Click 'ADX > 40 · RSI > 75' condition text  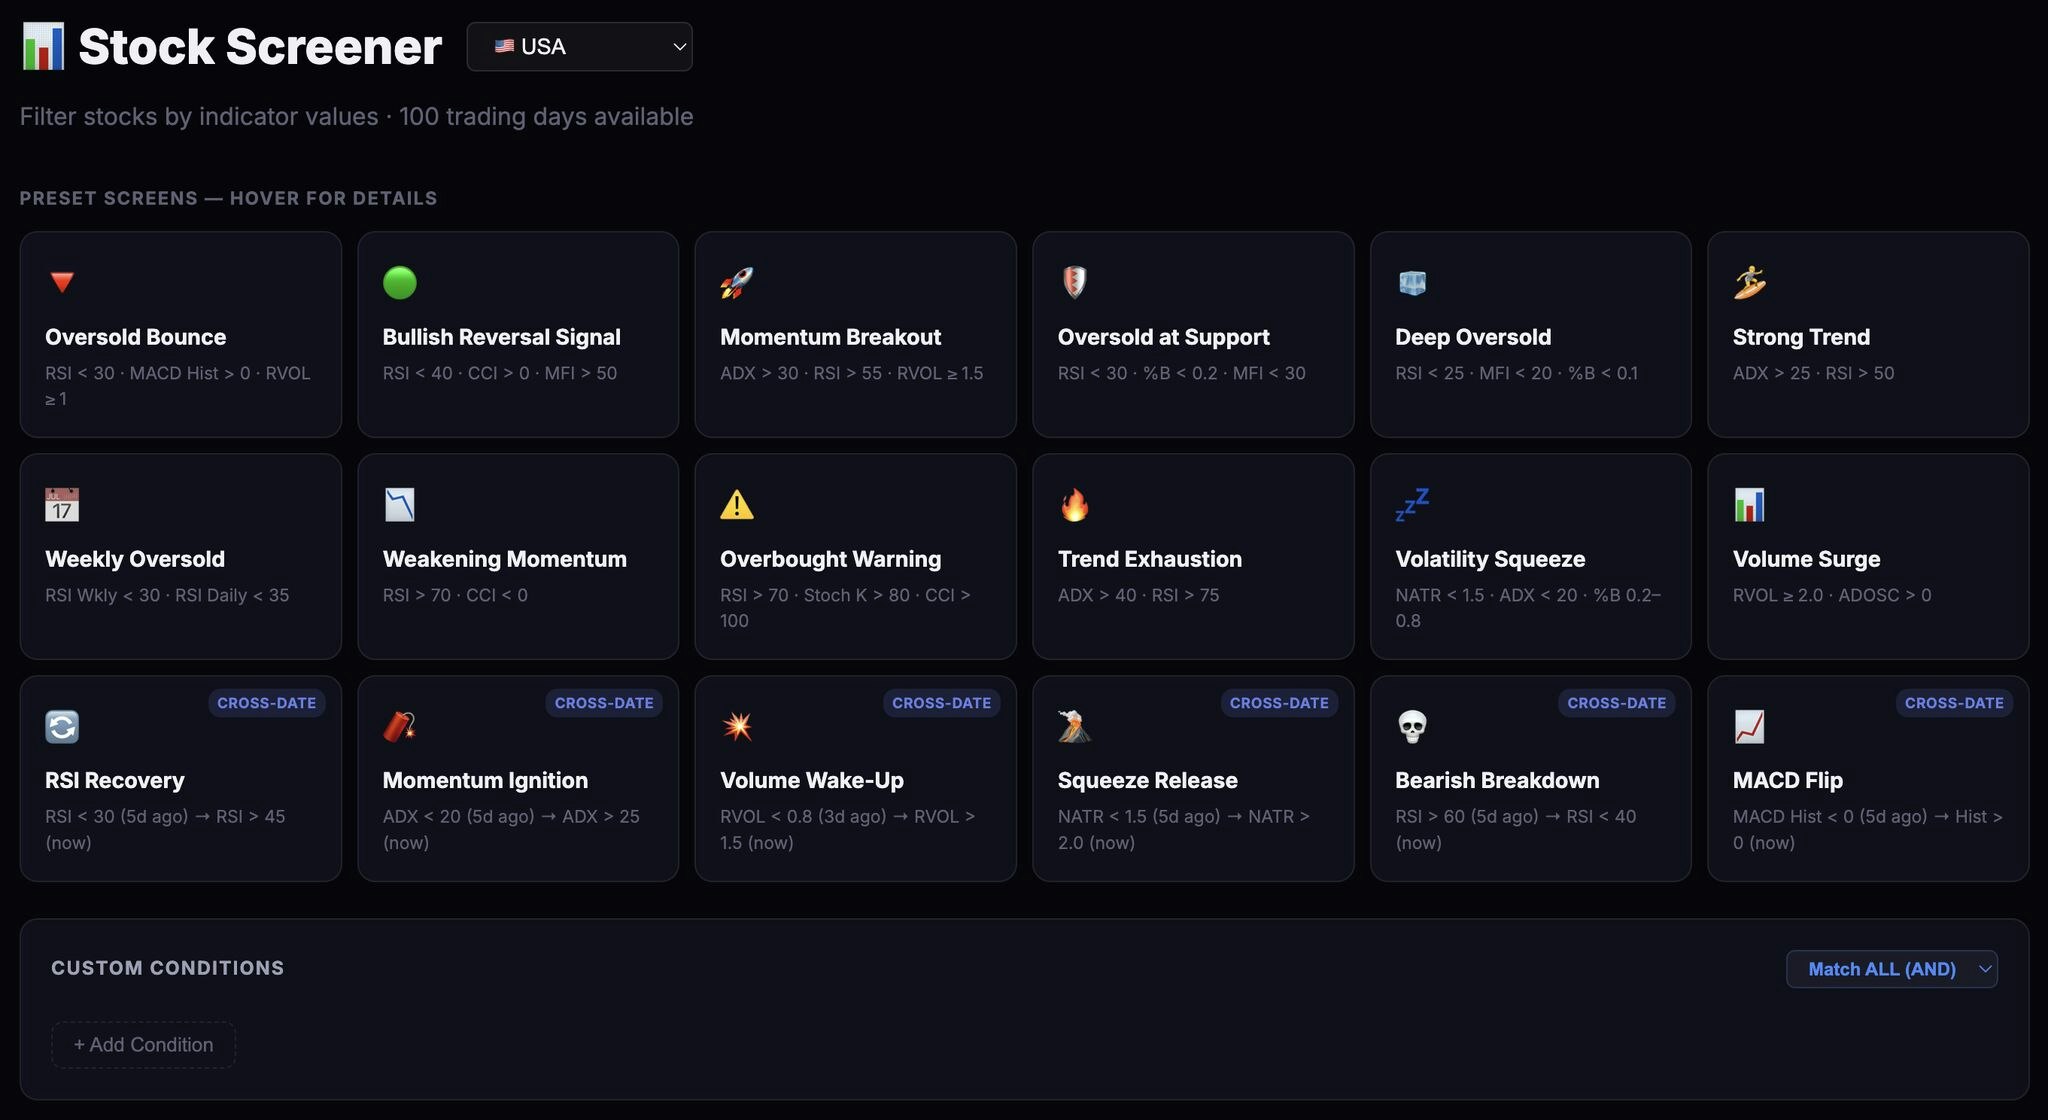[1139, 595]
